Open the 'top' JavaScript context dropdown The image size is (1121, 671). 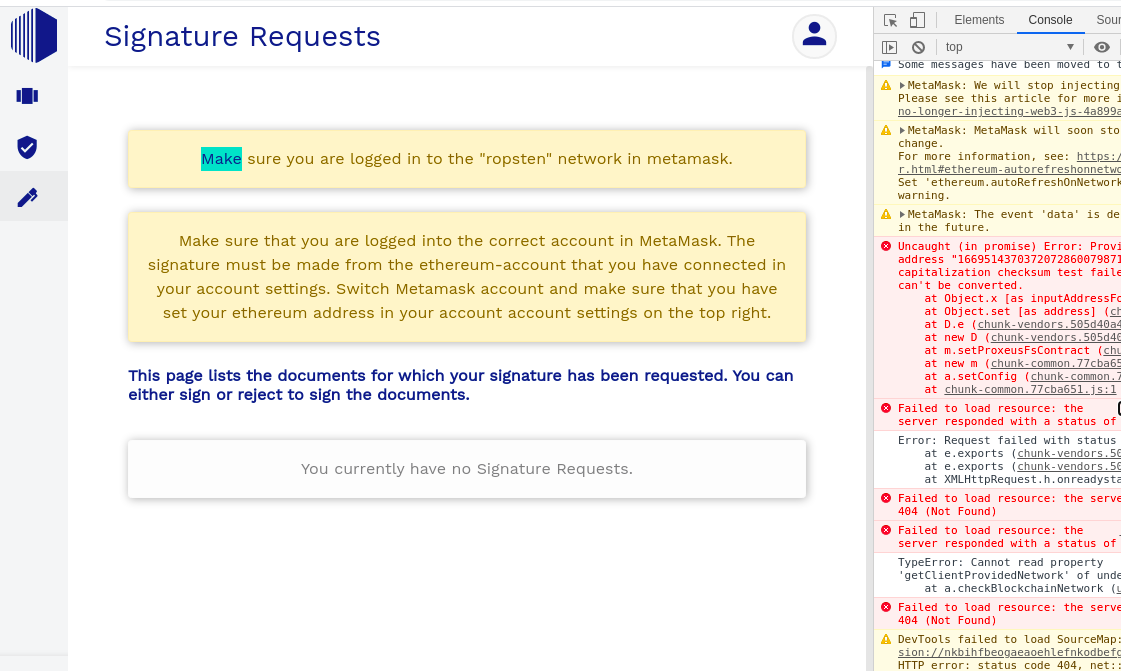click(x=1009, y=47)
